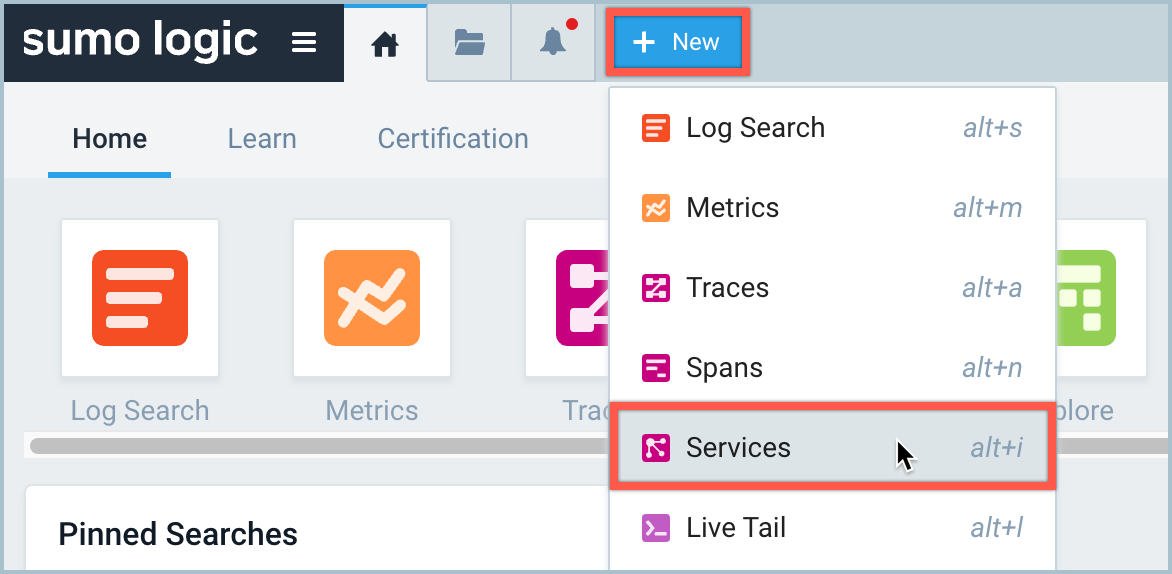The height and width of the screenshot is (574, 1172).
Task: Click the green Explore tile icon
Action: 1090,298
